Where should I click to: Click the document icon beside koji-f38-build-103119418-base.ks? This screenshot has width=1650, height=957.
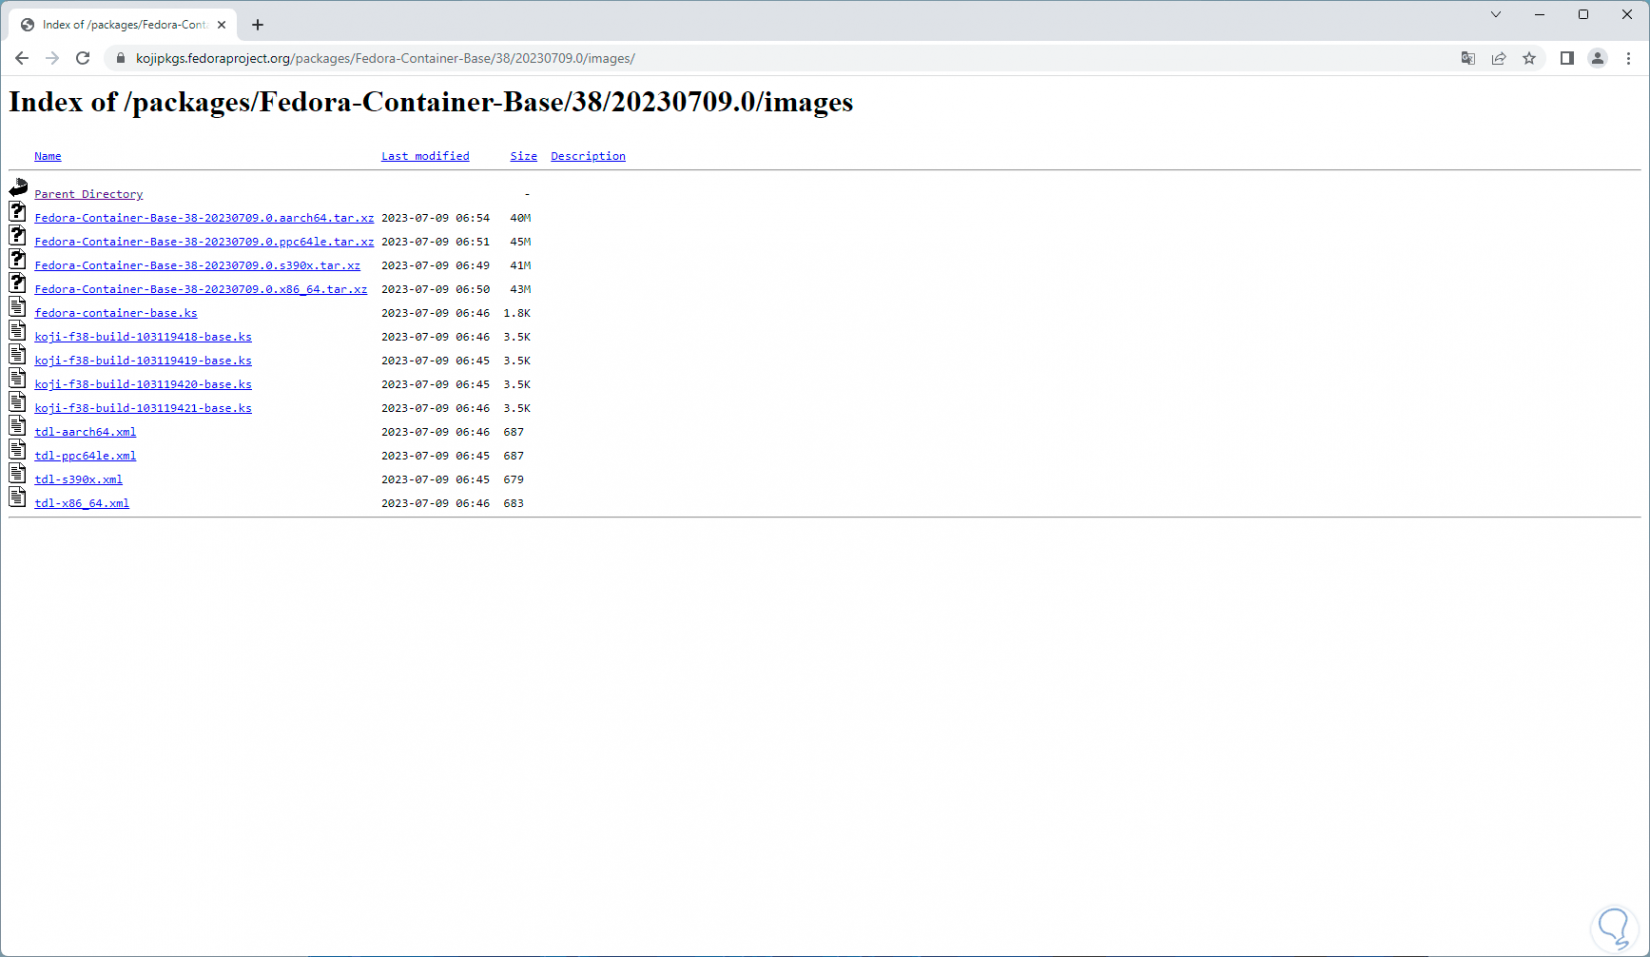click(x=18, y=330)
